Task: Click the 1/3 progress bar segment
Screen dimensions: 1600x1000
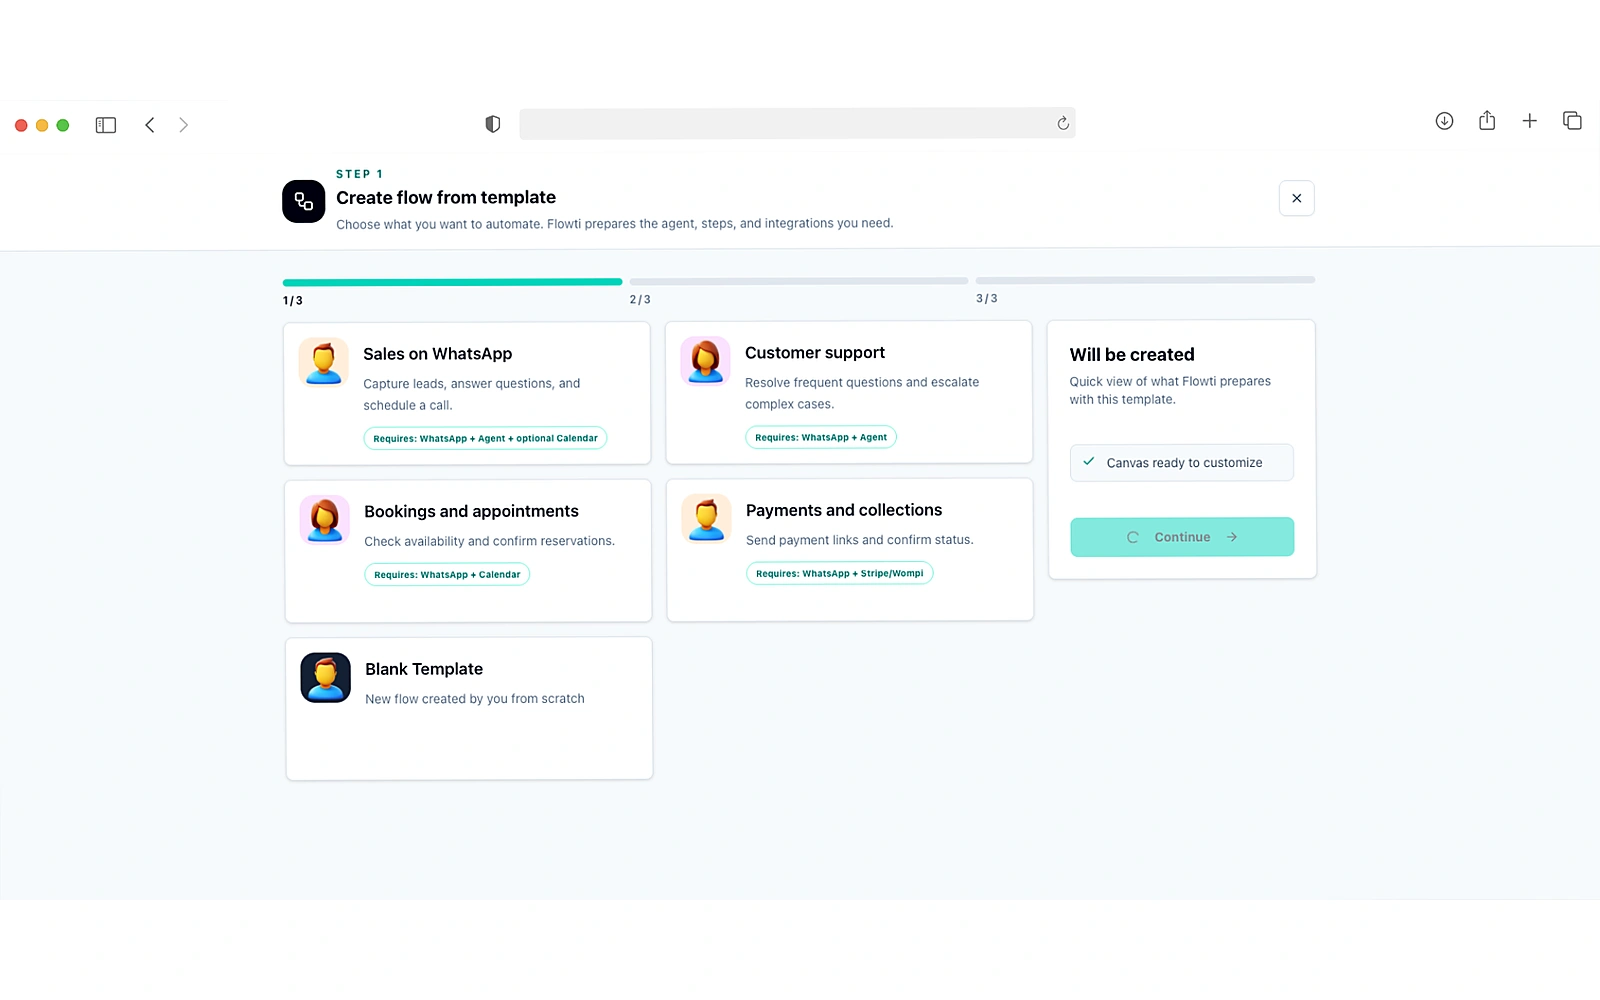Action: [x=452, y=282]
